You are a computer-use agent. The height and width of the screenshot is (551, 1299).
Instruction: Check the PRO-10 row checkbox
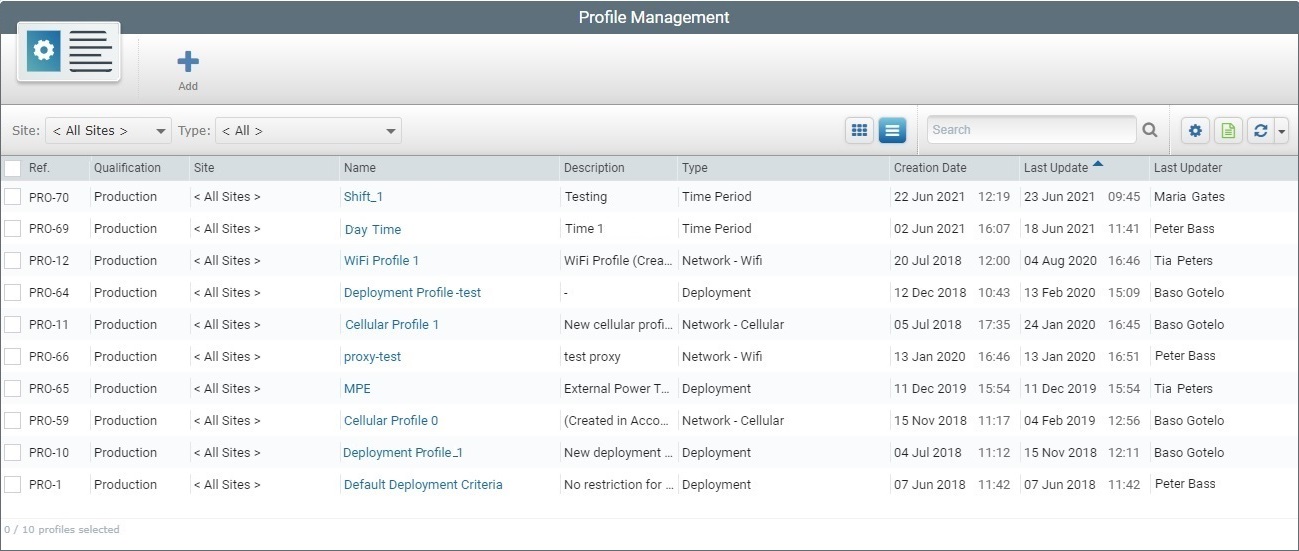click(x=12, y=453)
